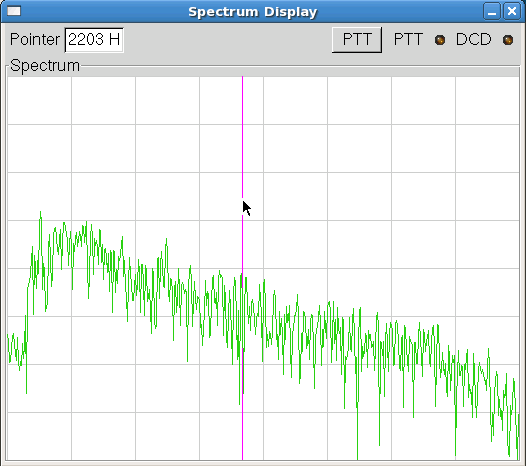526x466 pixels.
Task: Click the PTT button
Action: click(x=357, y=40)
